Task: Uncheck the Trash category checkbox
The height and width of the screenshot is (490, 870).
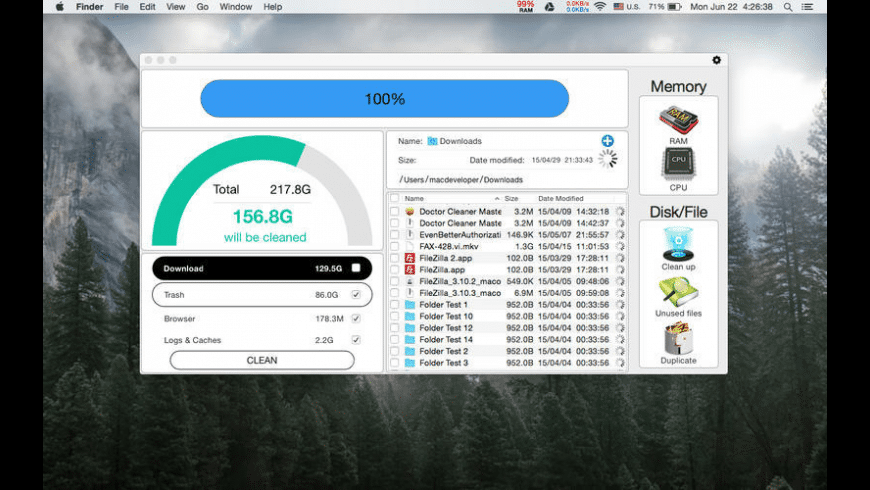Action: 356,295
